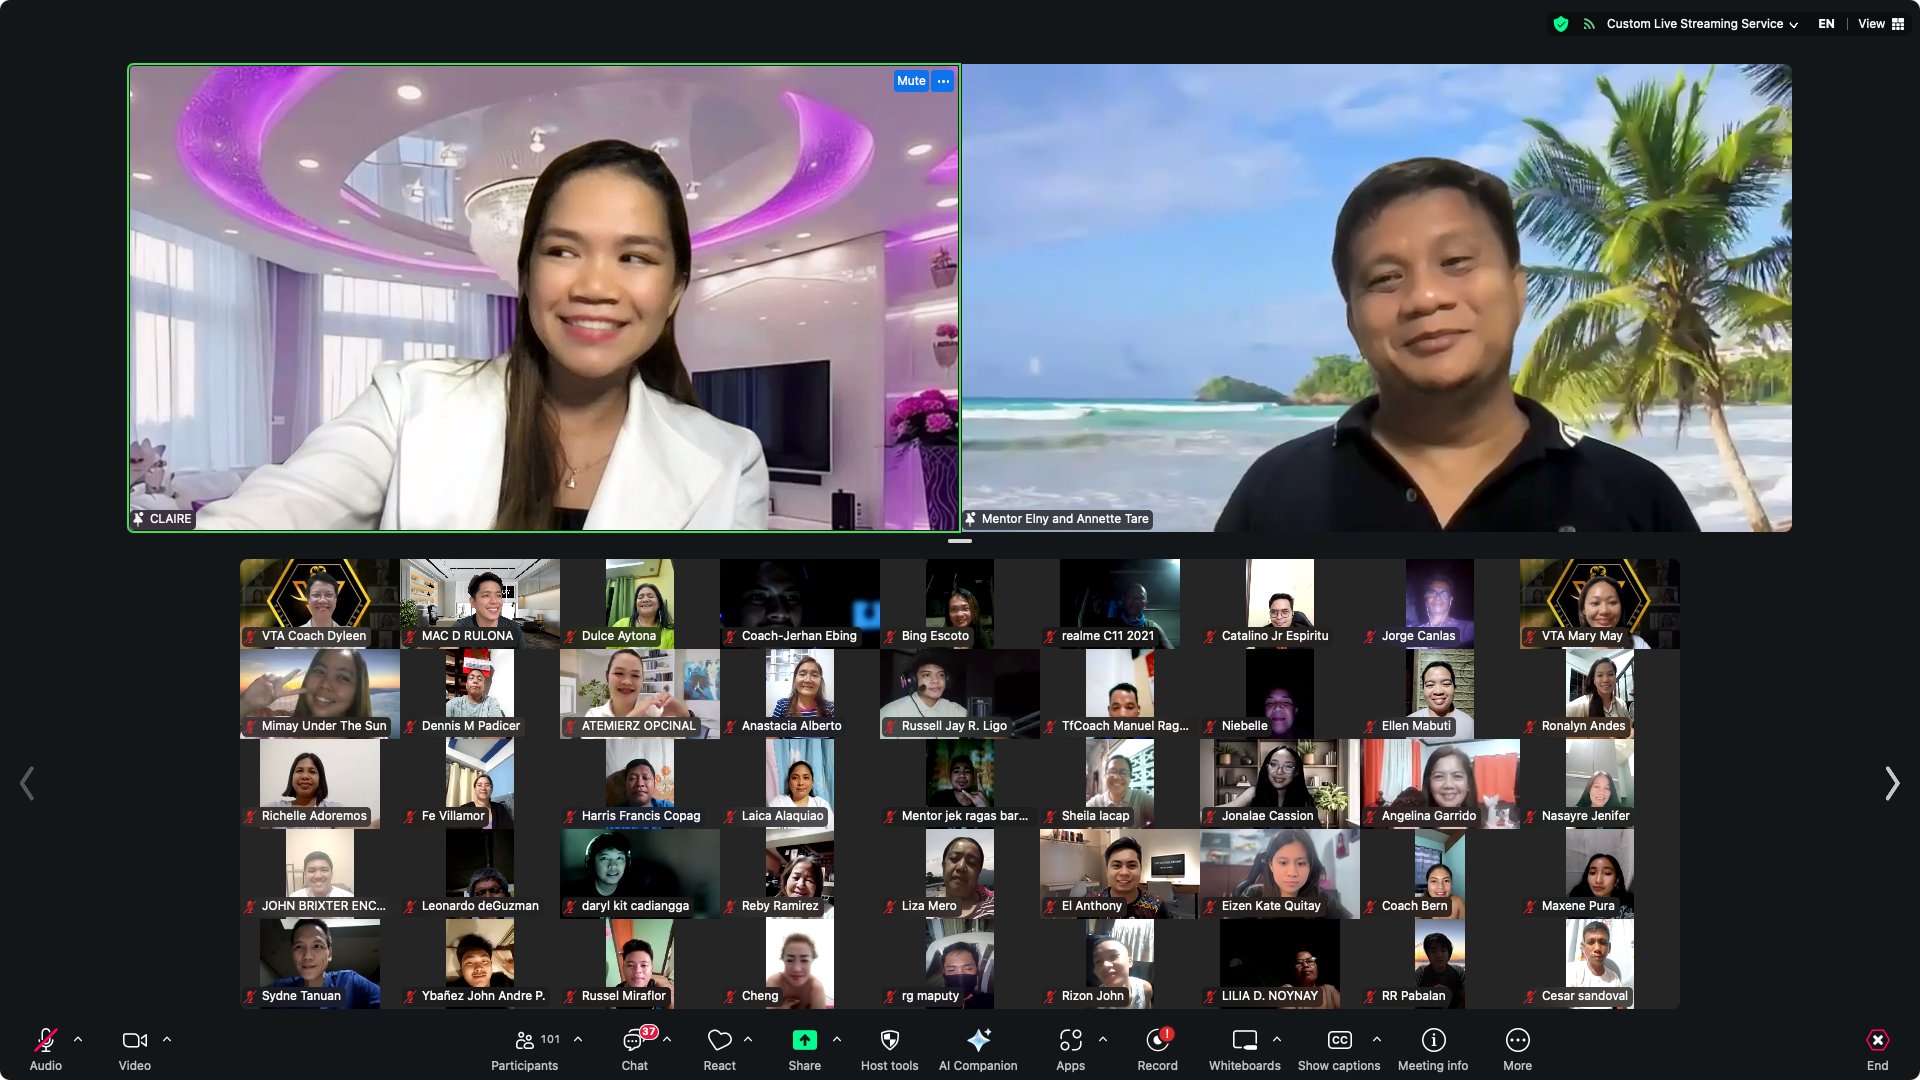Mute CLAIRE's video tile
This screenshot has width=1920, height=1080.
point(911,81)
